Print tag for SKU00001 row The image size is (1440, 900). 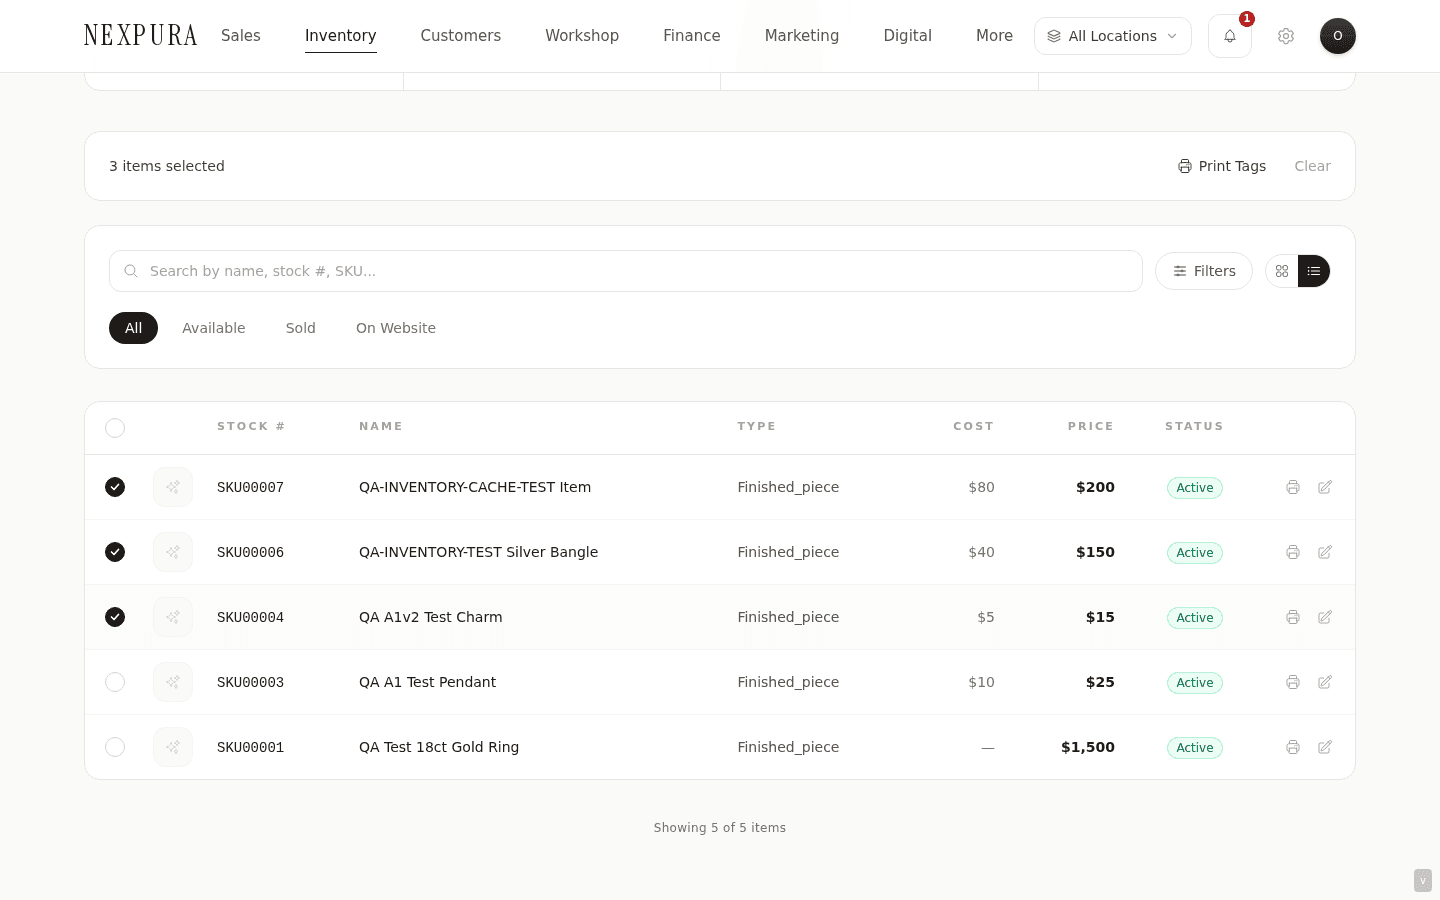coord(1293,747)
